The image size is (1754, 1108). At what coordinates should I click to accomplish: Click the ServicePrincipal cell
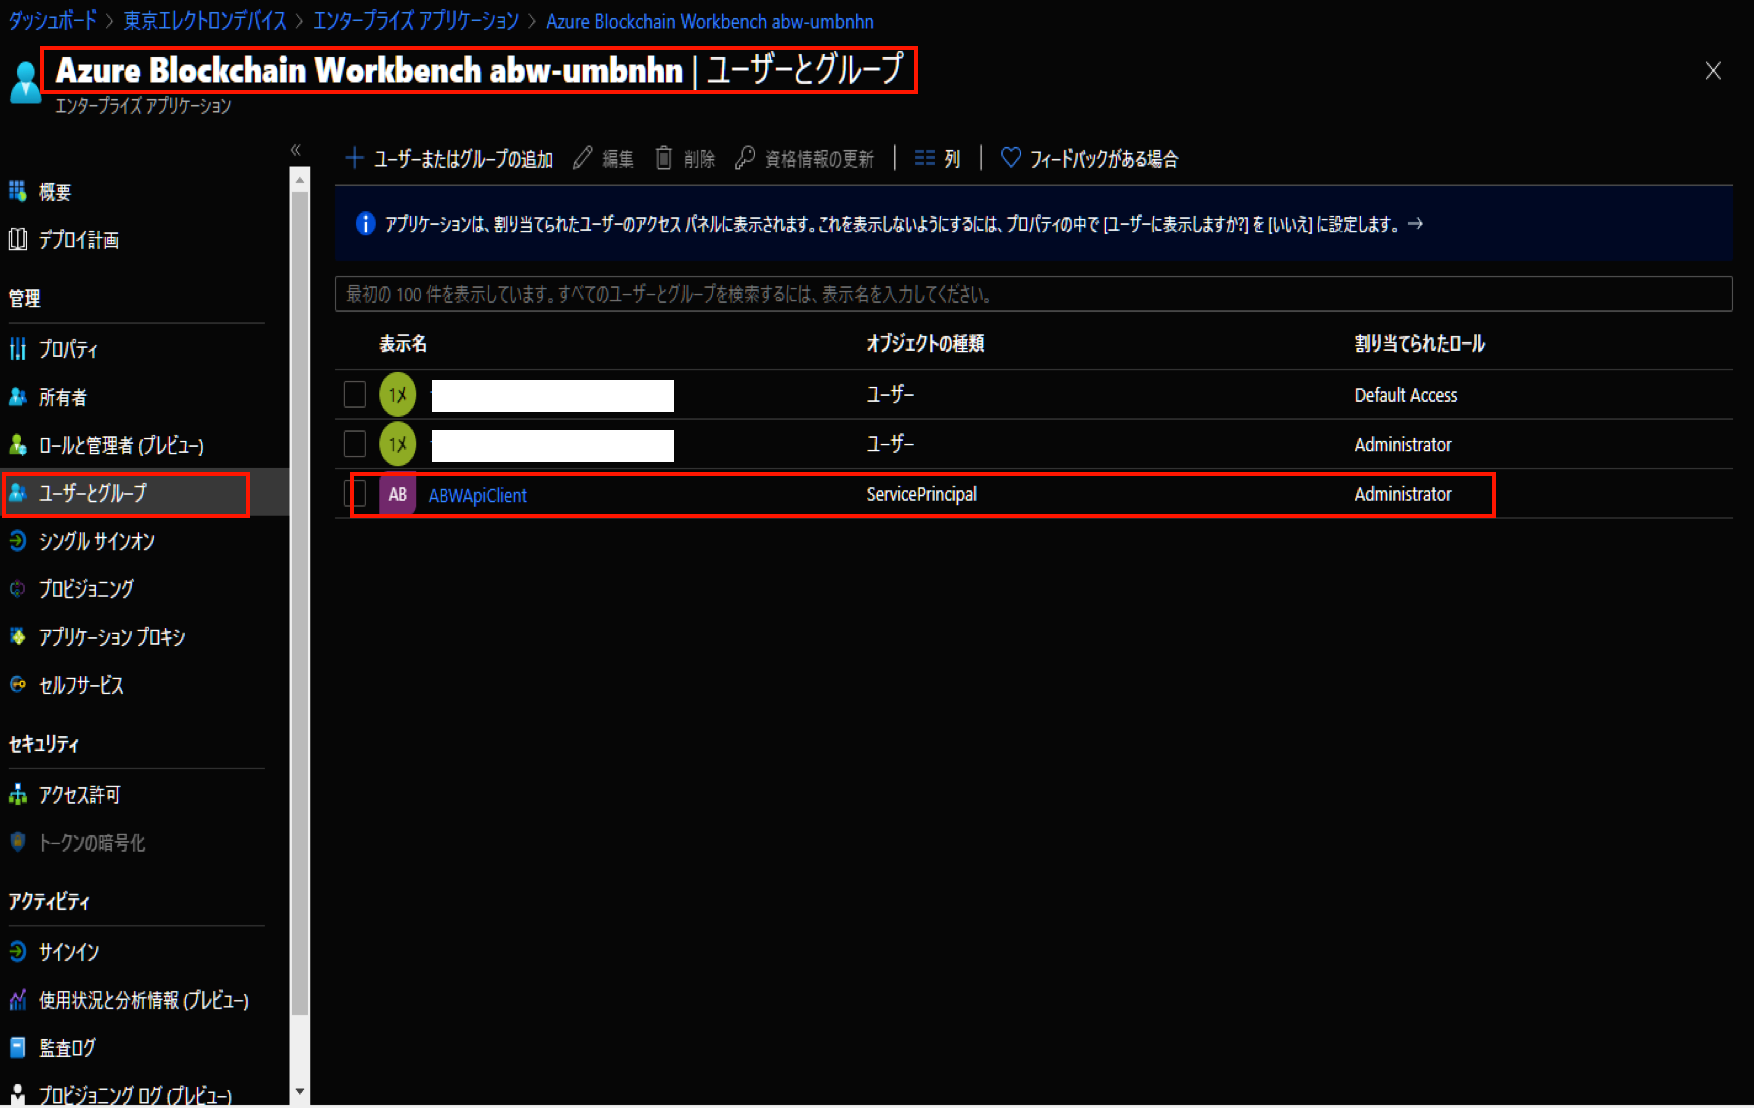[921, 494]
